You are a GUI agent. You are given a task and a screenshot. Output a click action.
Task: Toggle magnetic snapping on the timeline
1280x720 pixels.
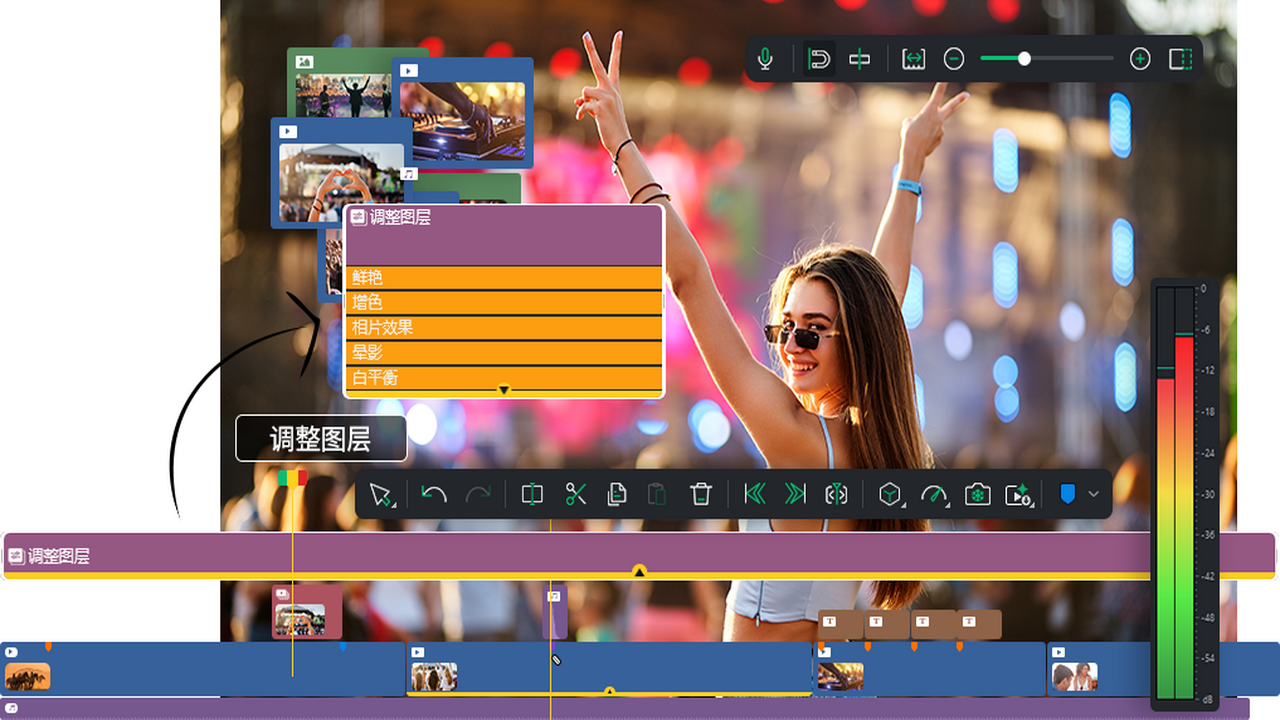tap(819, 60)
